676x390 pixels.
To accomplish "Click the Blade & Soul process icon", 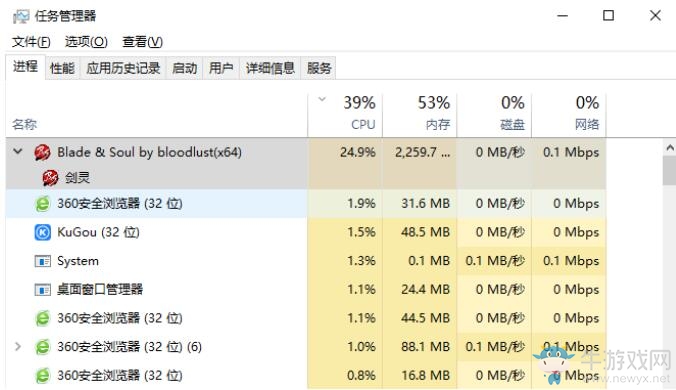I will pyautogui.click(x=42, y=153).
